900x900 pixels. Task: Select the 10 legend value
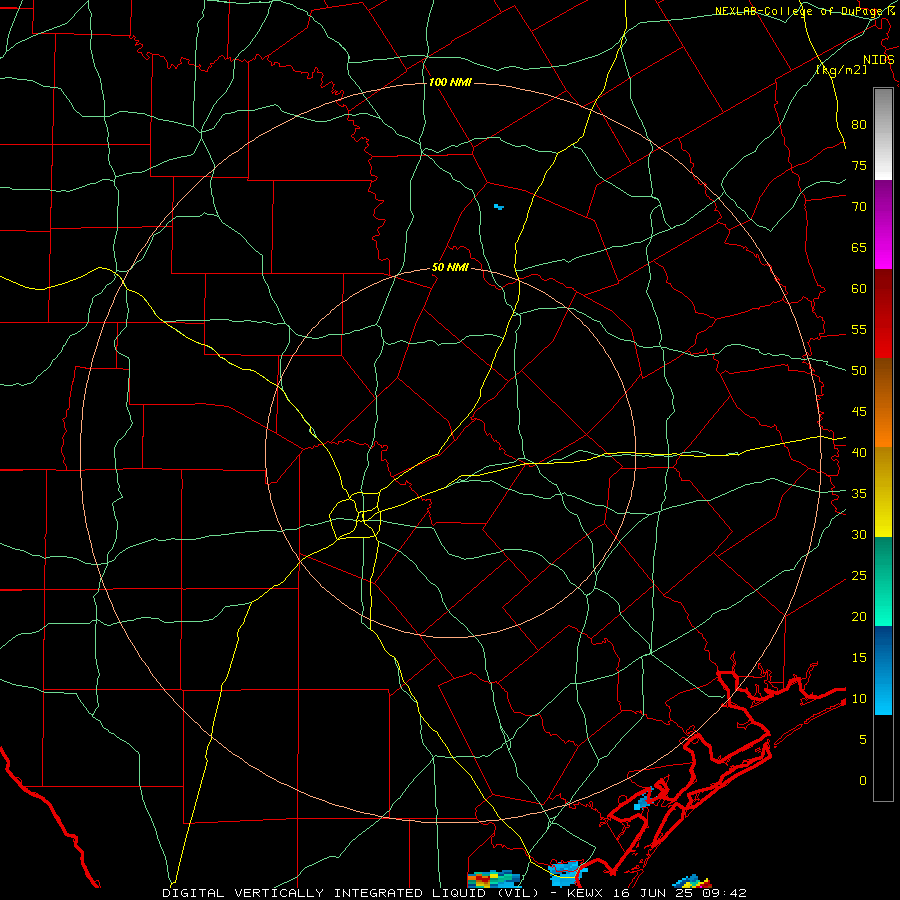(859, 699)
